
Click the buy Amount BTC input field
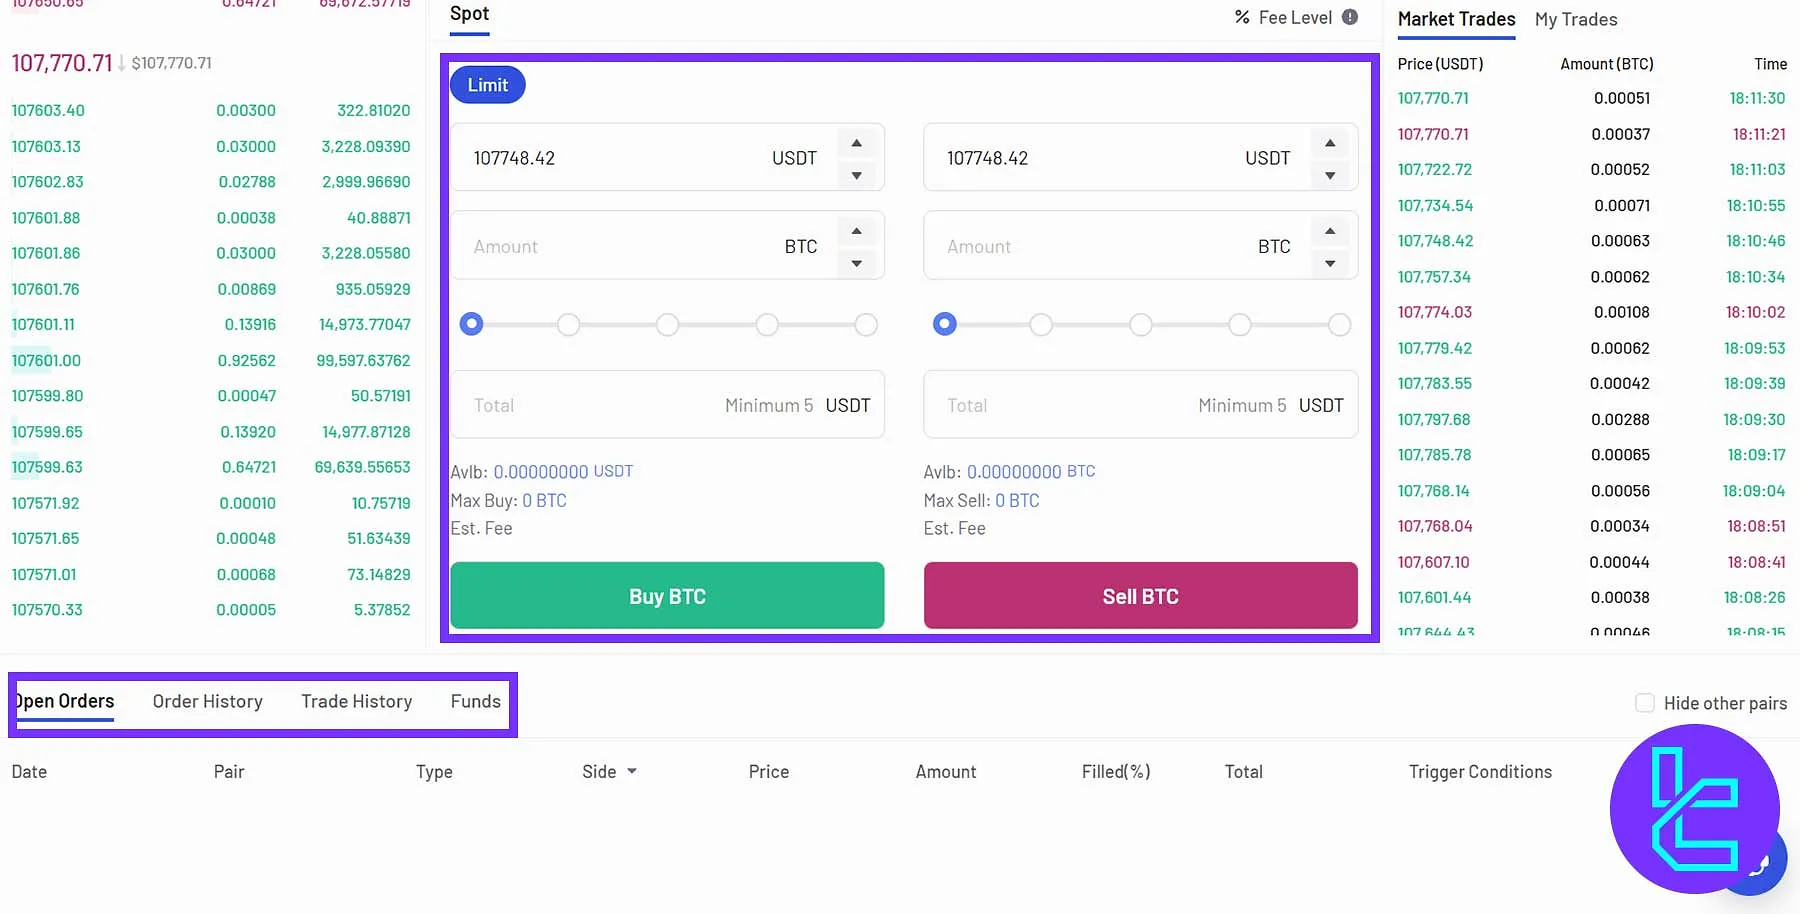tap(640, 245)
